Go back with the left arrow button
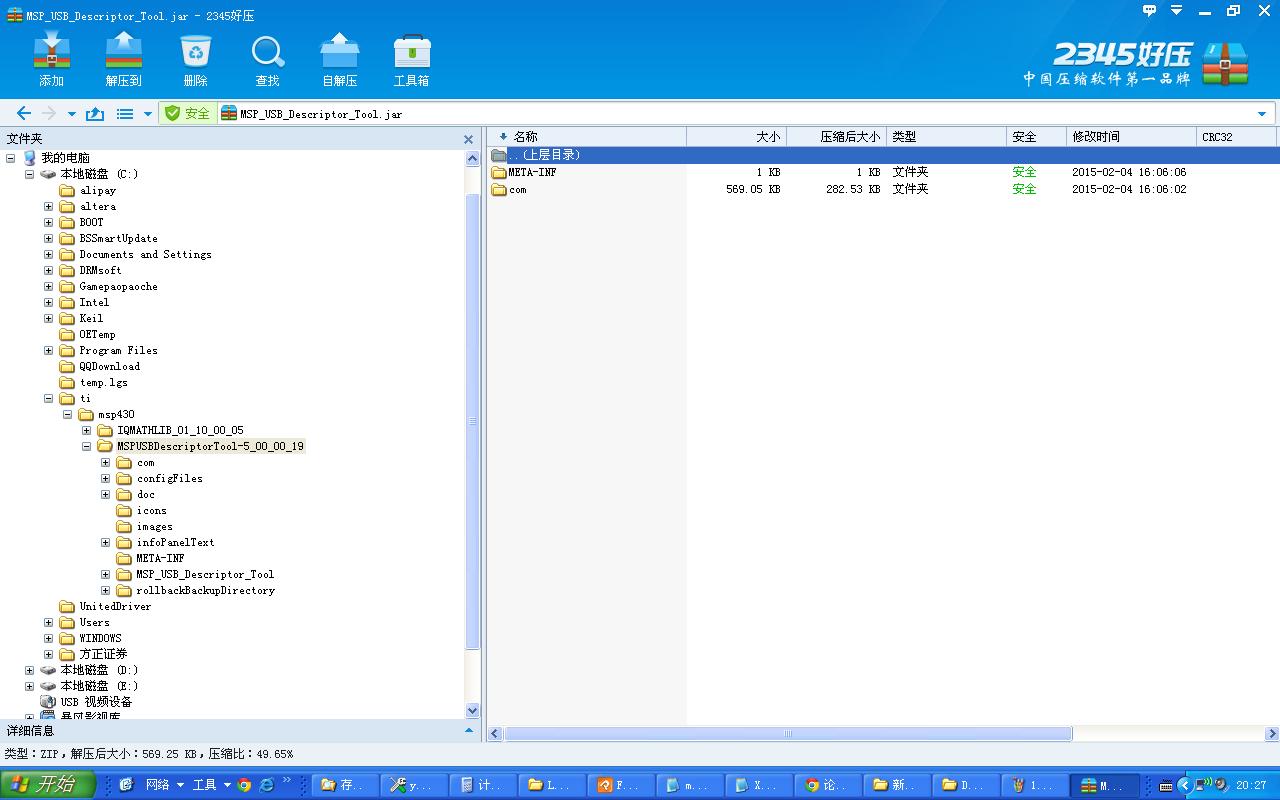 pyautogui.click(x=24, y=114)
